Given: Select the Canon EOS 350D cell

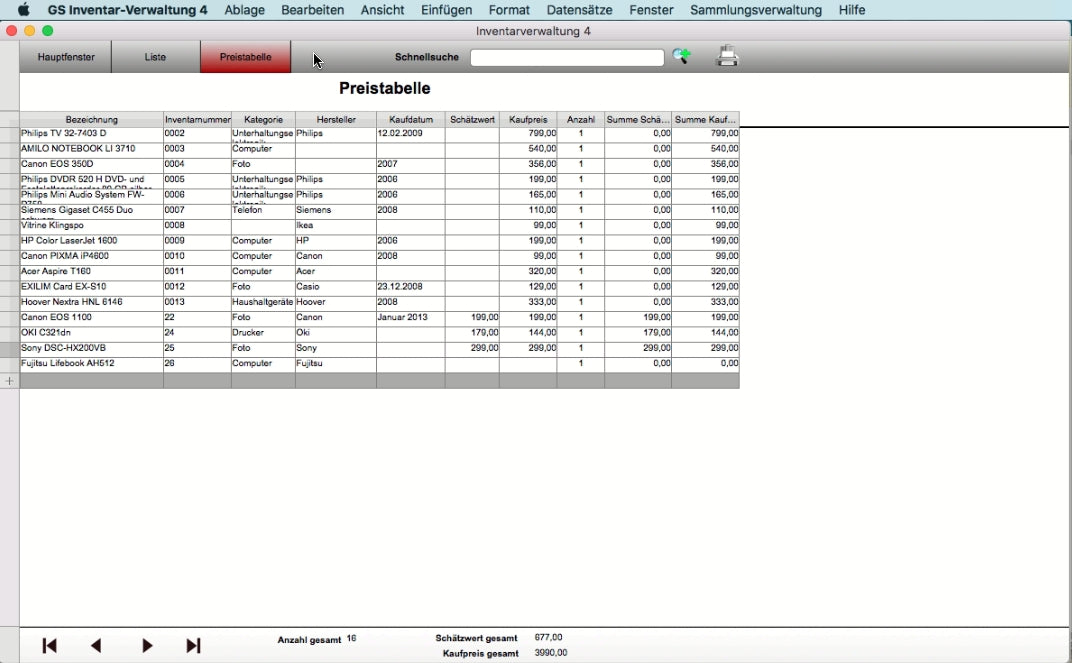Looking at the screenshot, I should [x=92, y=165].
